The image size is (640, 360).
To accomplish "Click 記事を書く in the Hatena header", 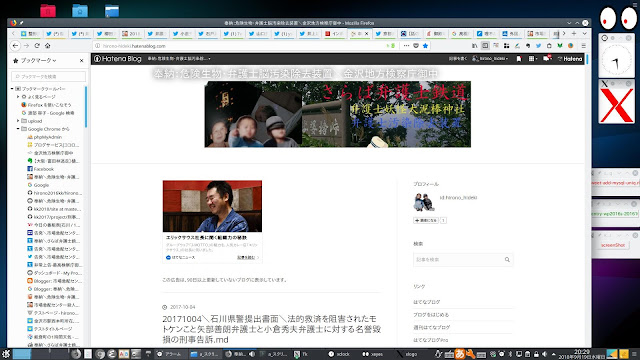I will pos(458,59).
